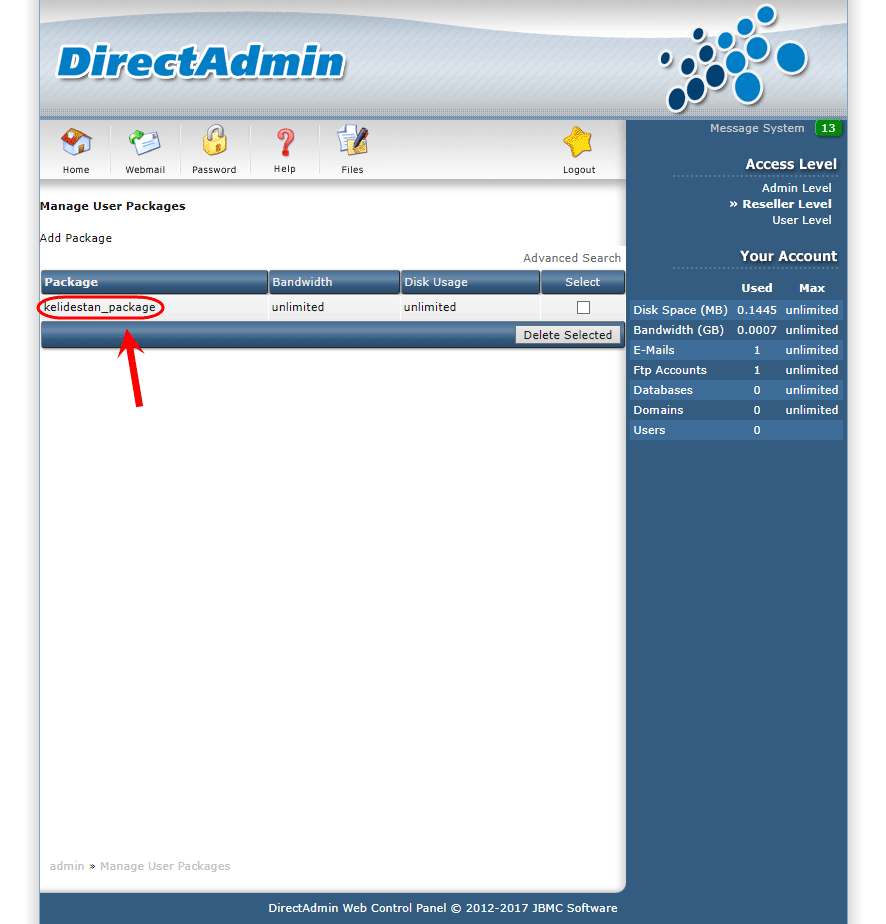Viewport: 886px width, 924px height.
Task: Switch to Reseller Level access
Action: 786,204
